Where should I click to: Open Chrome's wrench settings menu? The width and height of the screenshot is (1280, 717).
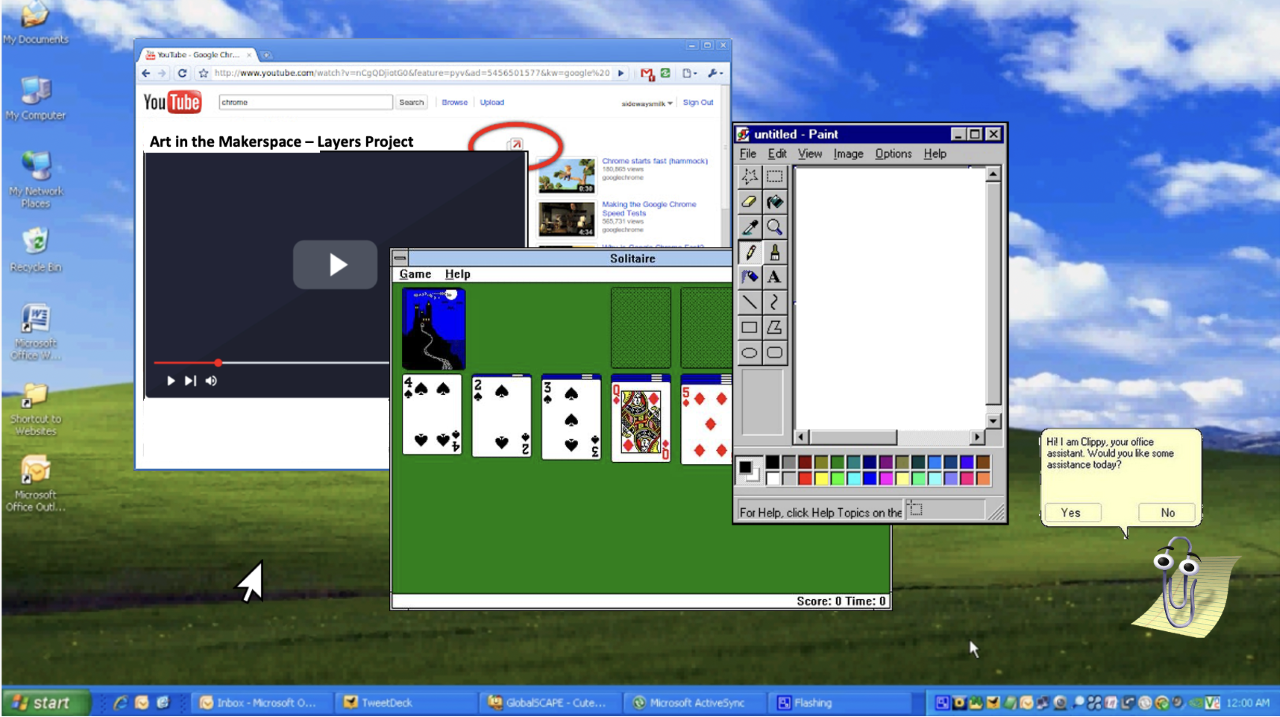[715, 73]
